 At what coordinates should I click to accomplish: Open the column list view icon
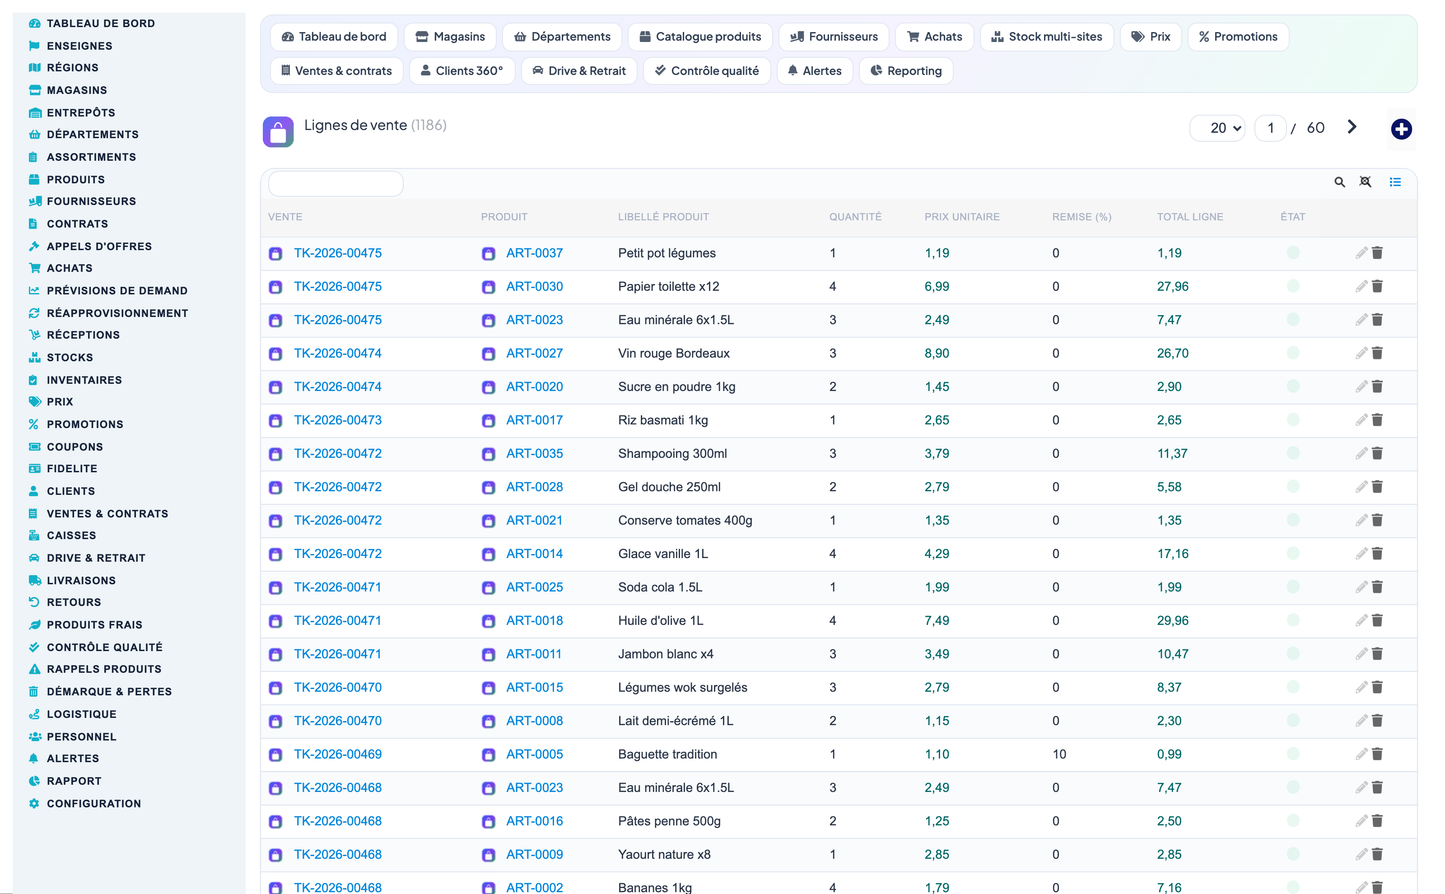point(1395,182)
